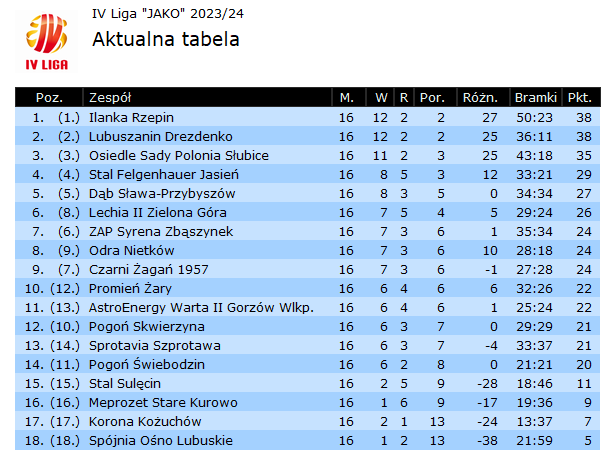
Task: Select Spójnia Ośno Lubuskie row
Action: pyautogui.click(x=308, y=441)
